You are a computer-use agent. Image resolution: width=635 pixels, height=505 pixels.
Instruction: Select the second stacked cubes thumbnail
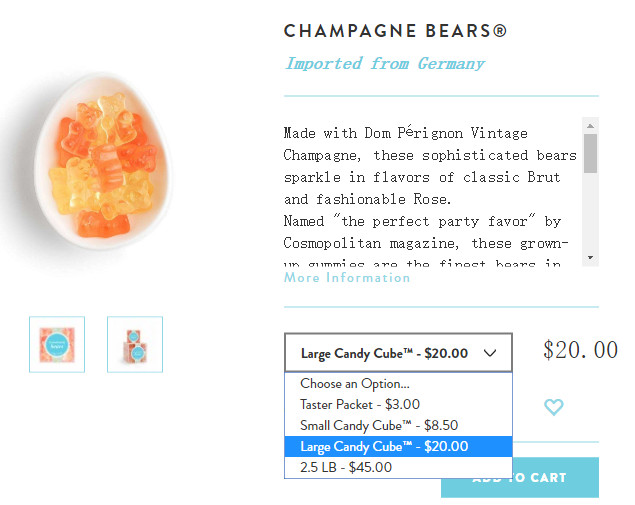(135, 344)
